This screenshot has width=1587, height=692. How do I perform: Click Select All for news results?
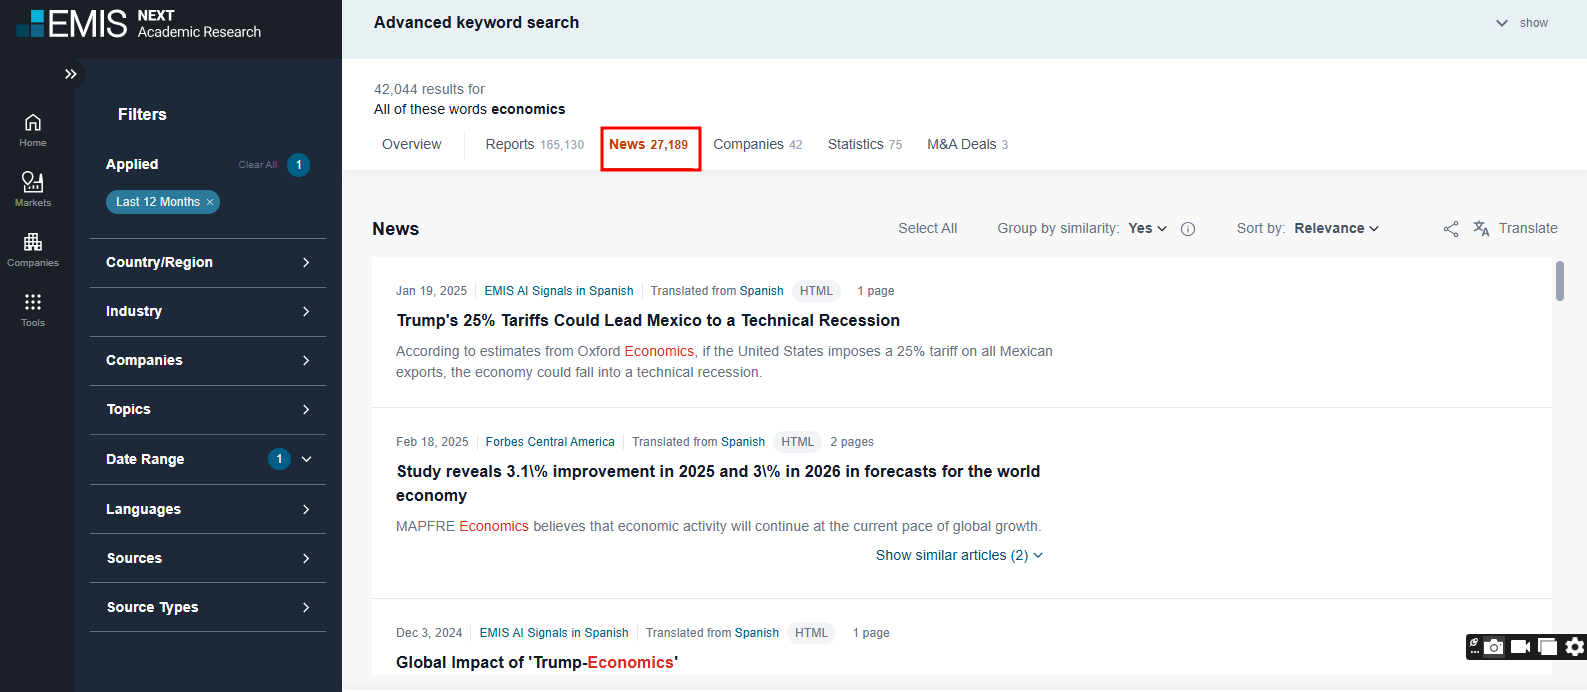pyautogui.click(x=927, y=229)
